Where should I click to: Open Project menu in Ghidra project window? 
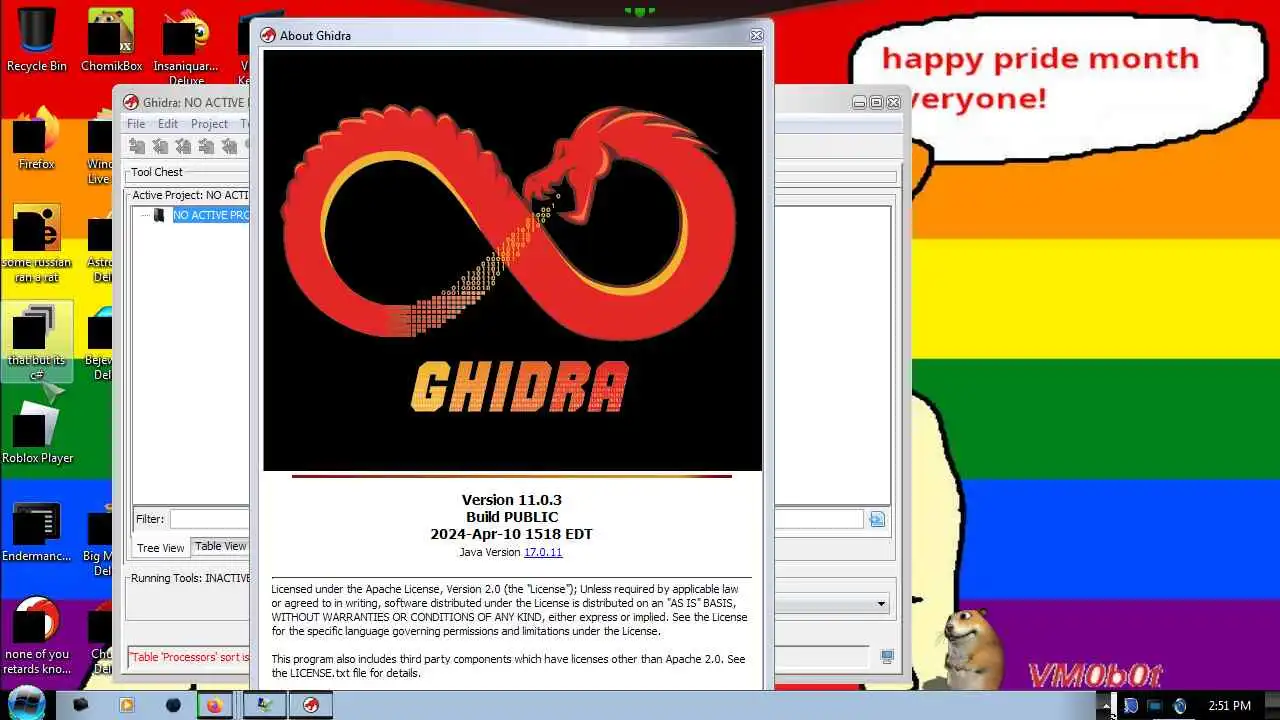pos(209,124)
